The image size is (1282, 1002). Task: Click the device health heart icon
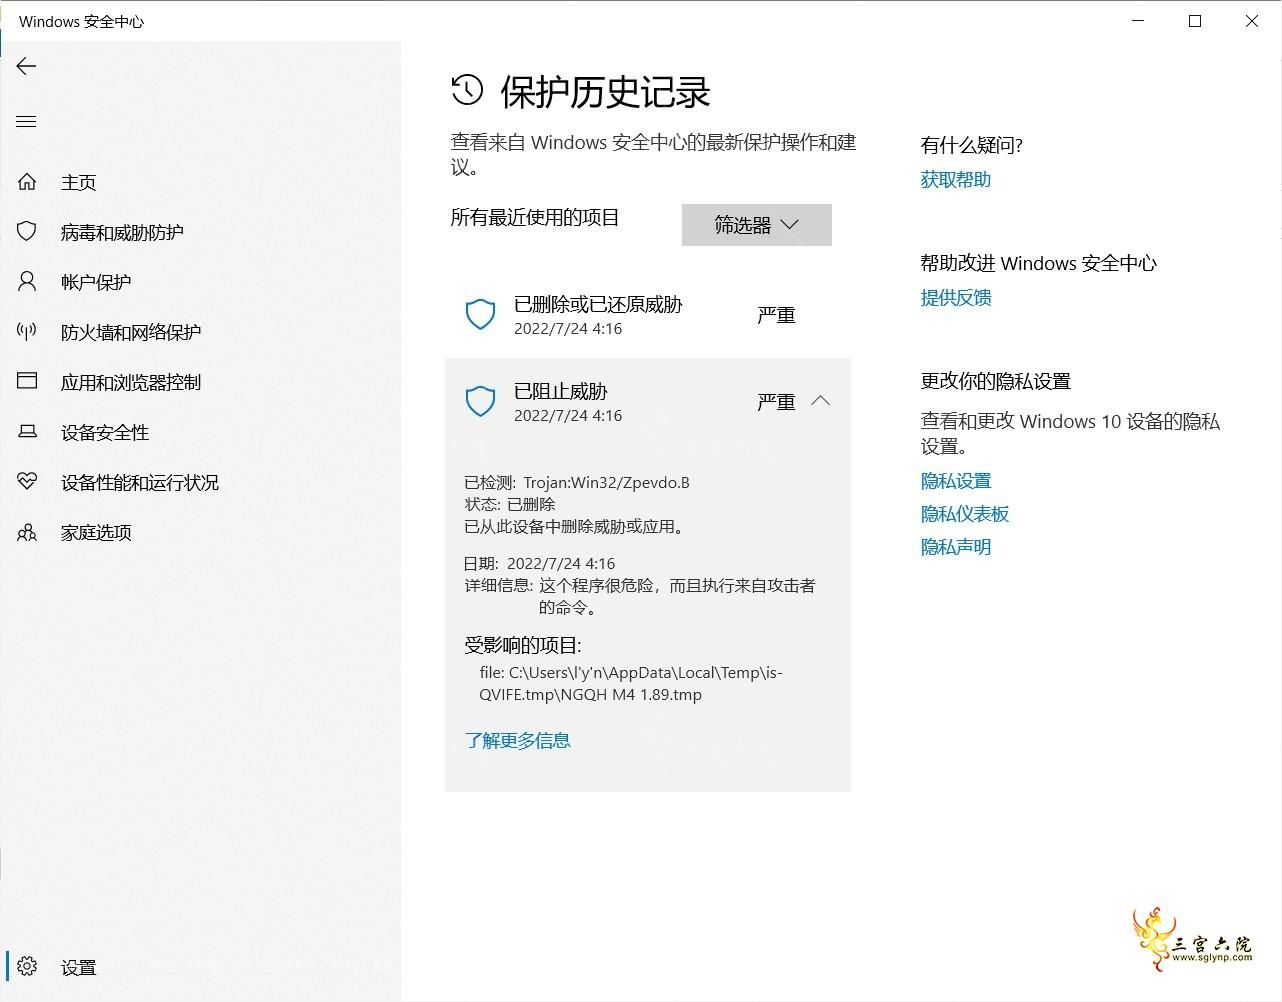coord(27,482)
